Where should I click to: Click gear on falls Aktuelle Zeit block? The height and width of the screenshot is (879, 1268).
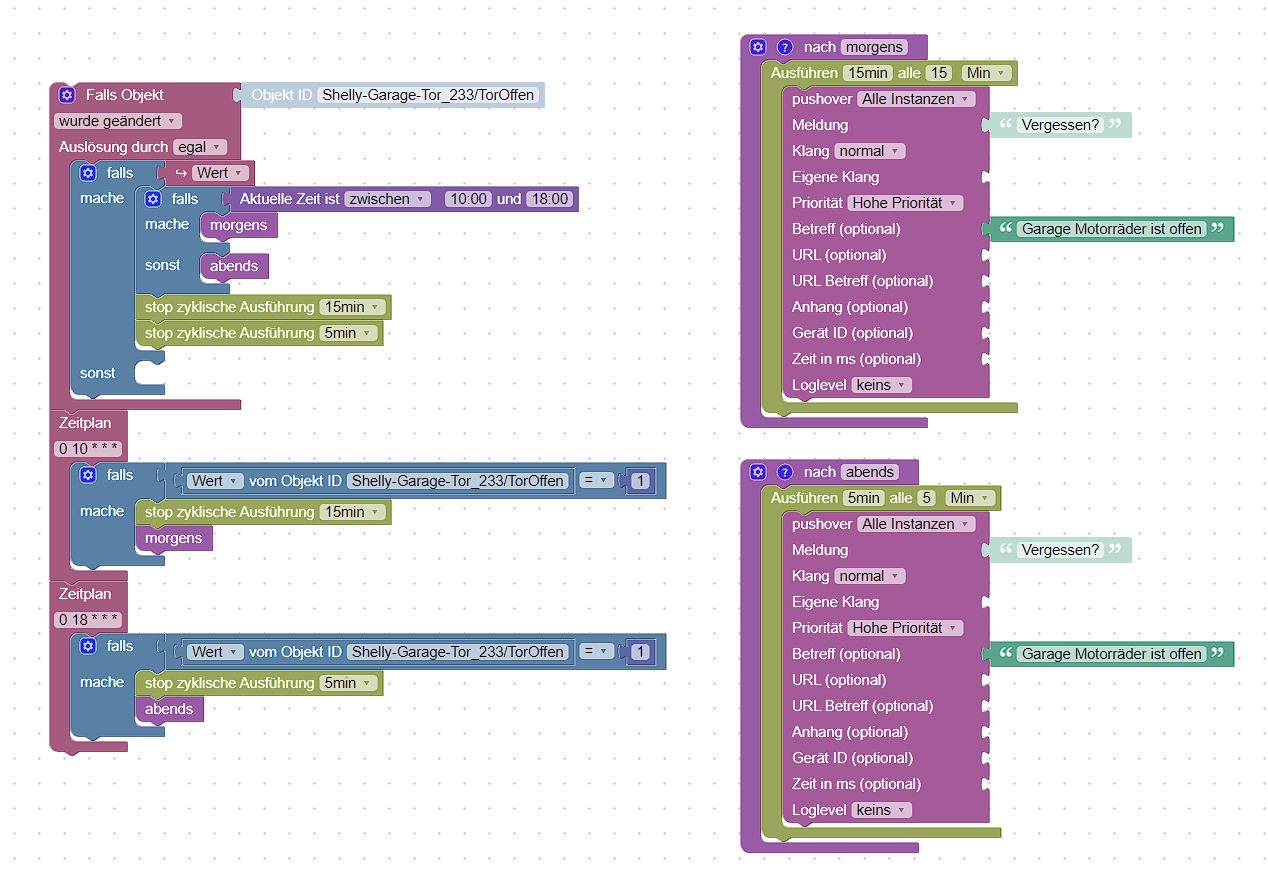click(x=153, y=199)
